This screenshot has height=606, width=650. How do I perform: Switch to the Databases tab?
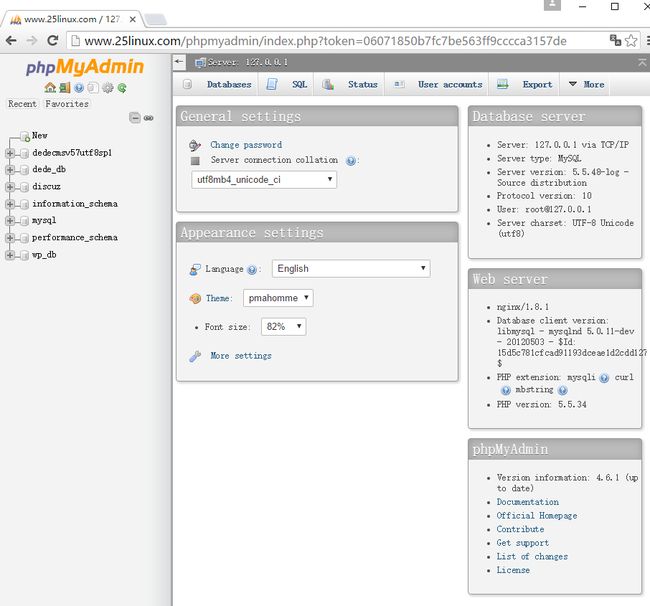tap(218, 85)
